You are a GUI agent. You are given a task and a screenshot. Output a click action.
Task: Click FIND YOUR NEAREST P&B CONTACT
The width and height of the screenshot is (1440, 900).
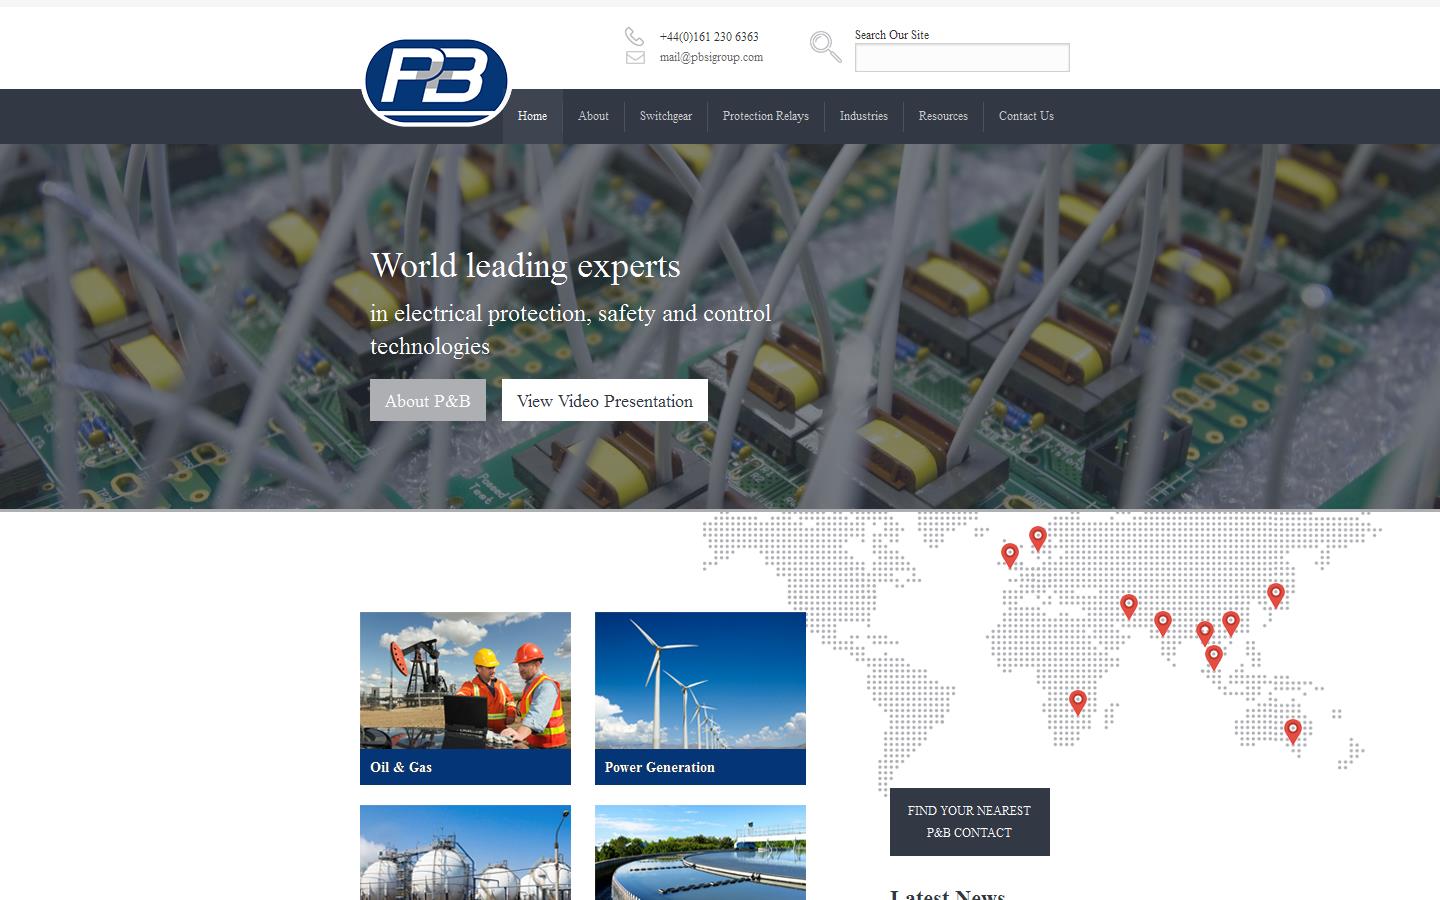(968, 821)
